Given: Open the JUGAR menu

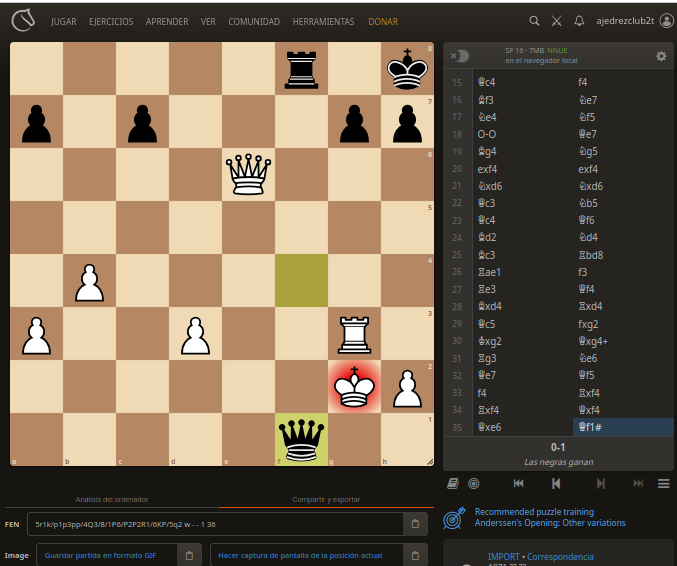Looking at the screenshot, I should (x=63, y=22).
